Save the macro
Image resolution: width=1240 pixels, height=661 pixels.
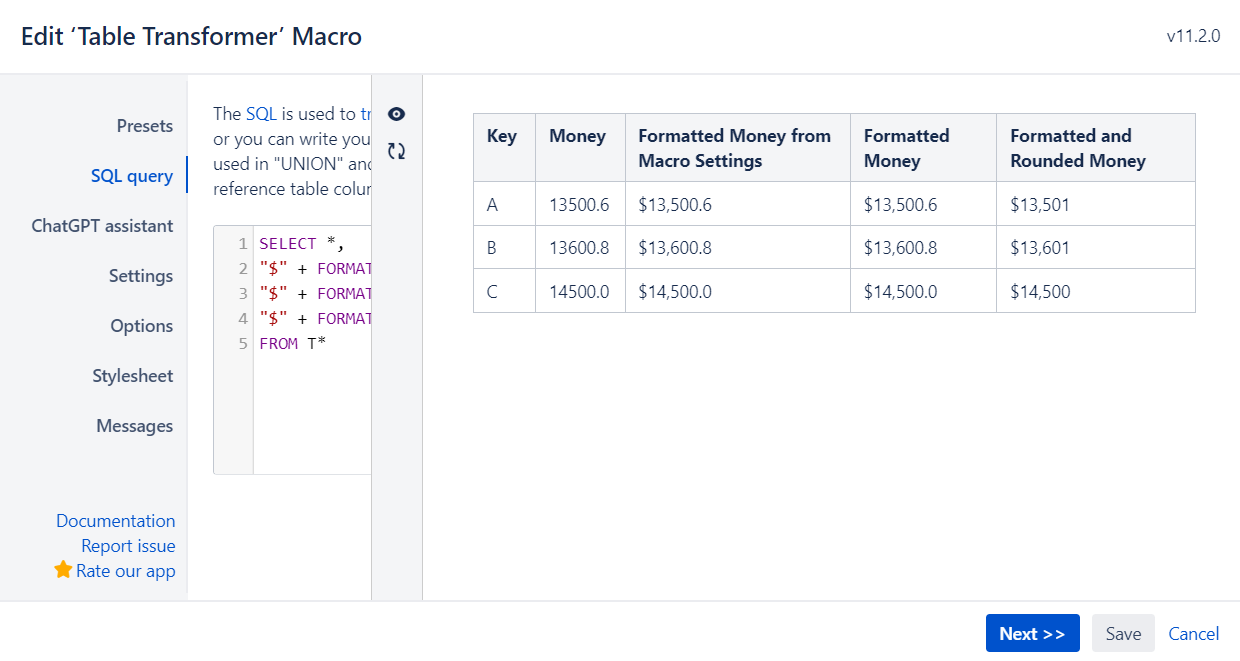(x=1122, y=633)
